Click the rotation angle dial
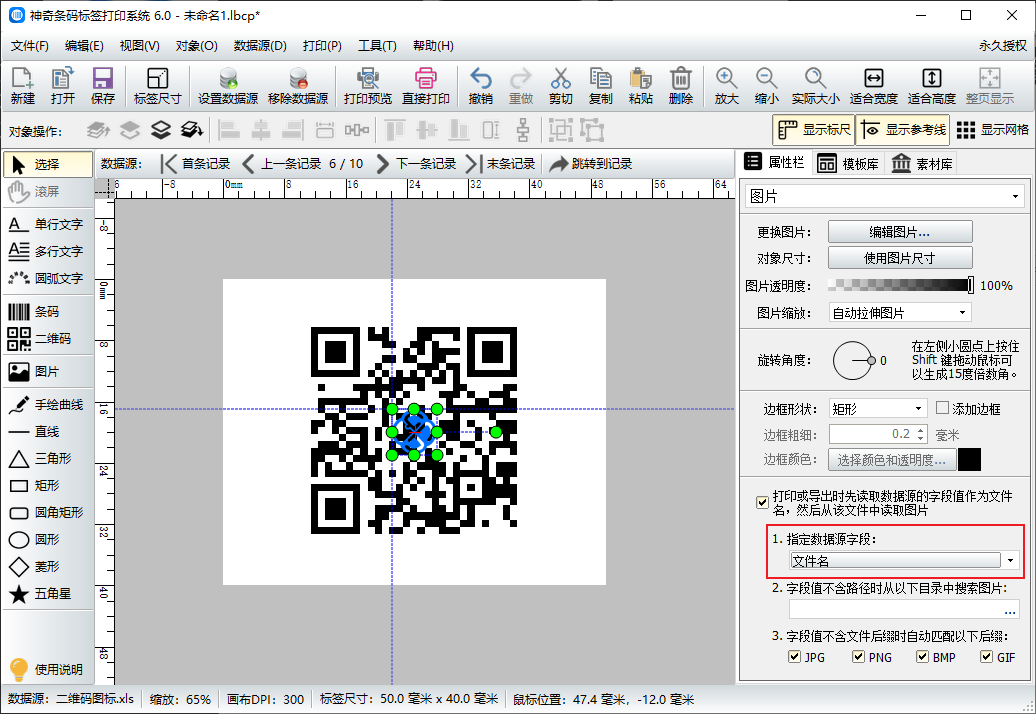The image size is (1036, 714). pos(852,361)
